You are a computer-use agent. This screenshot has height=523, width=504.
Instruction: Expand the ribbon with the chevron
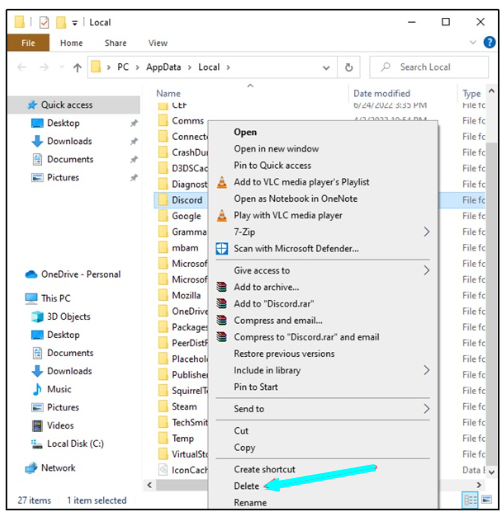click(x=473, y=43)
